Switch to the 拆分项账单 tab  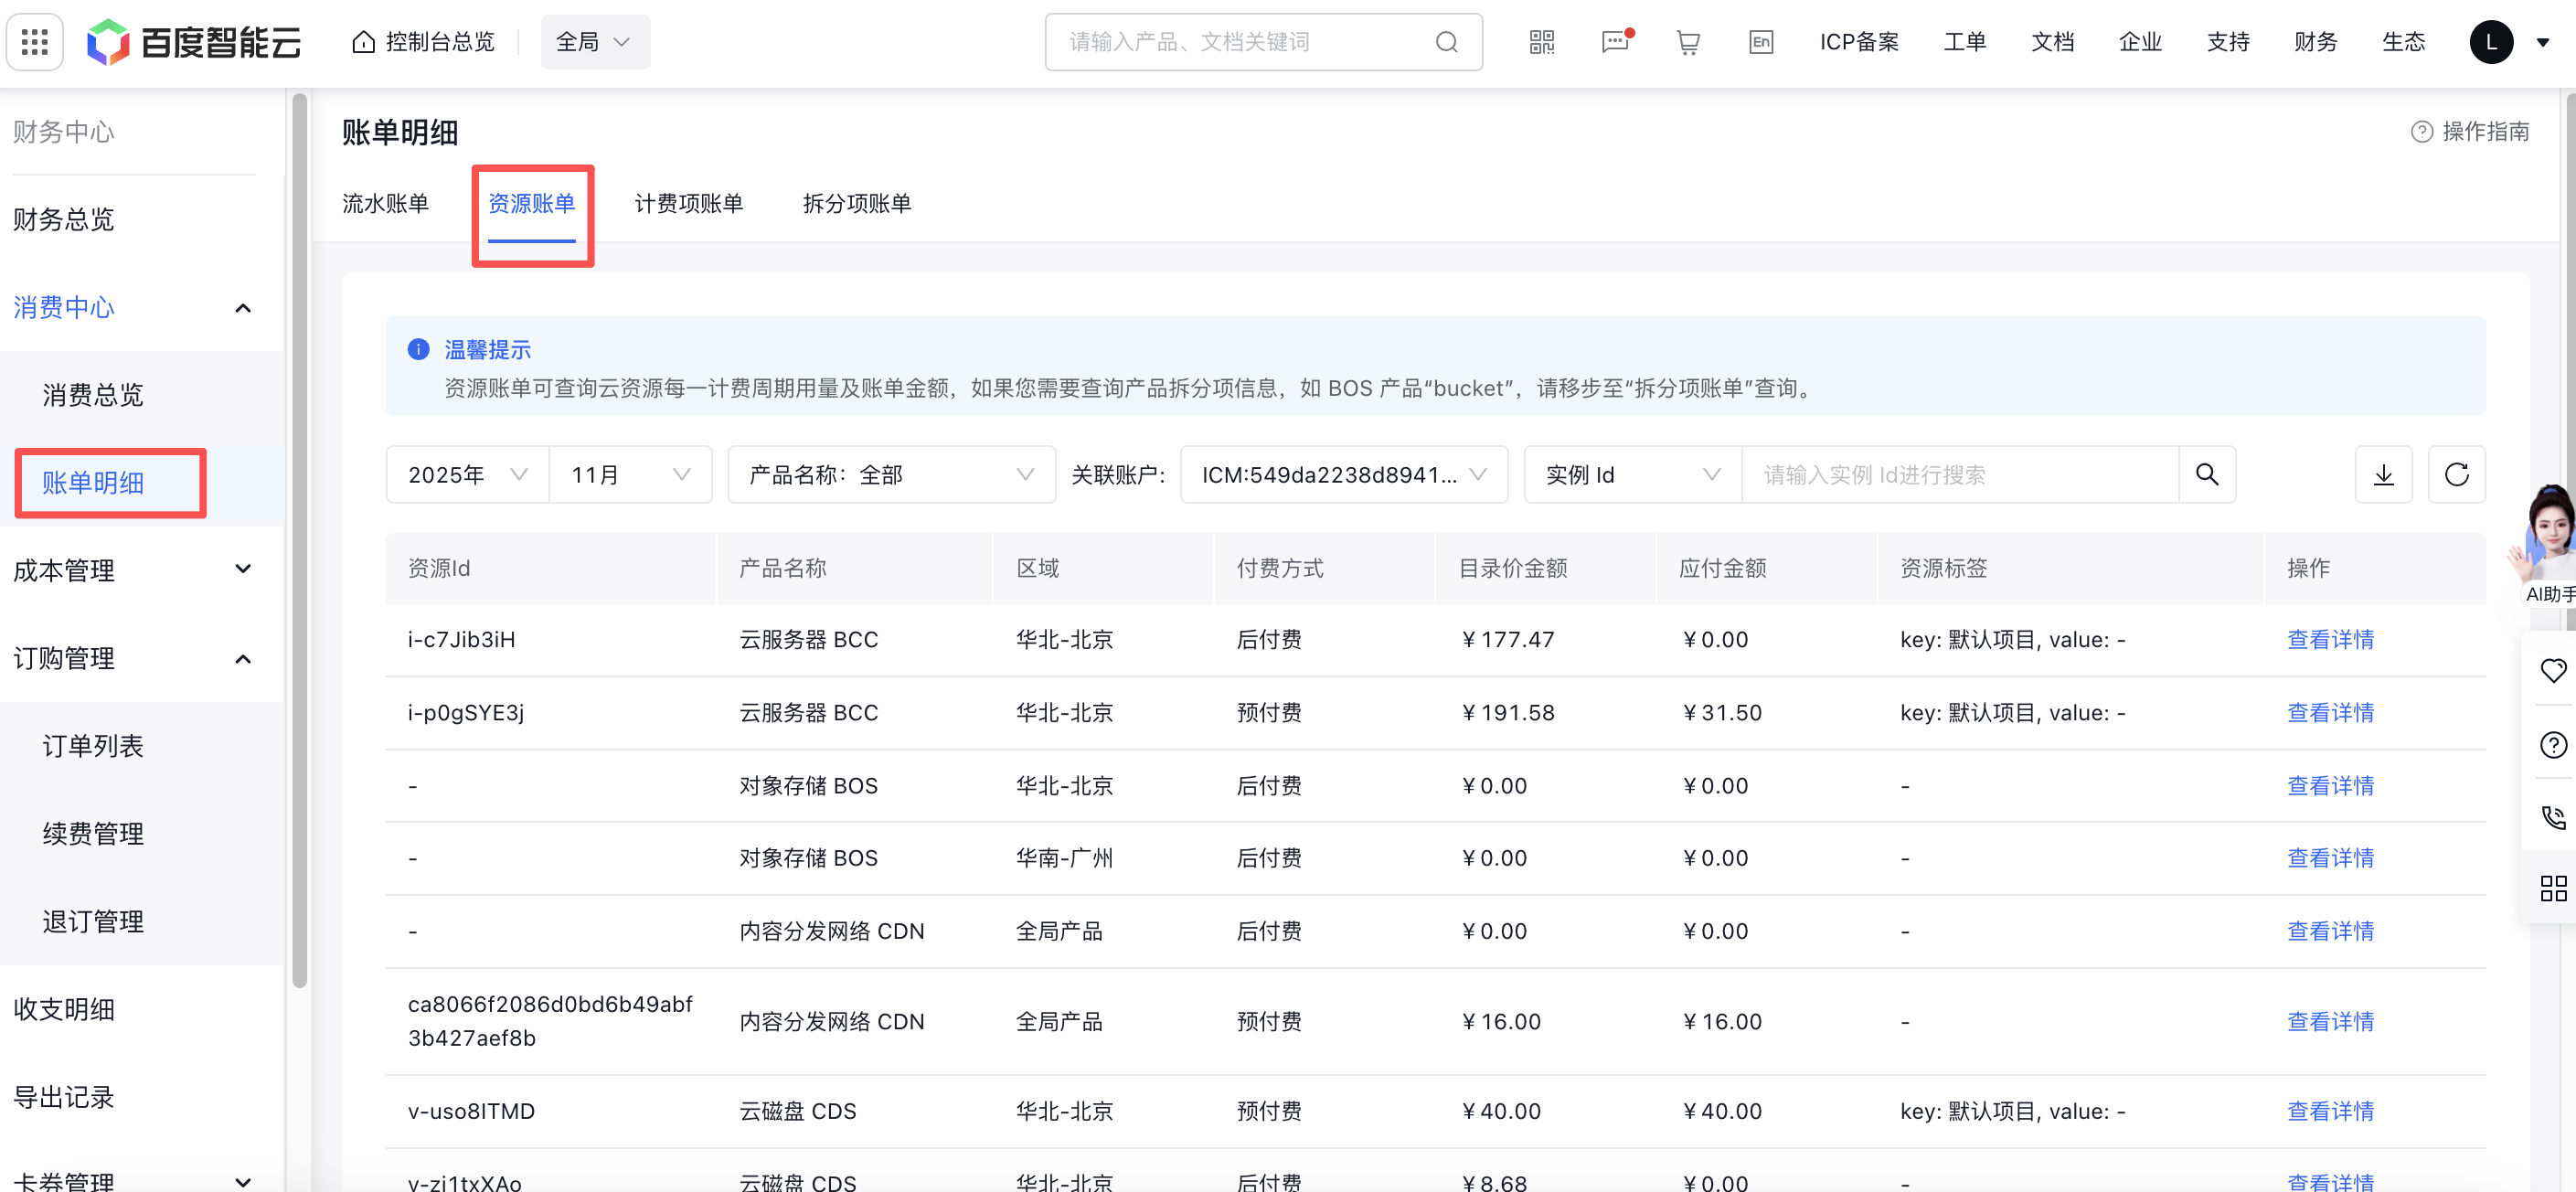pos(856,203)
